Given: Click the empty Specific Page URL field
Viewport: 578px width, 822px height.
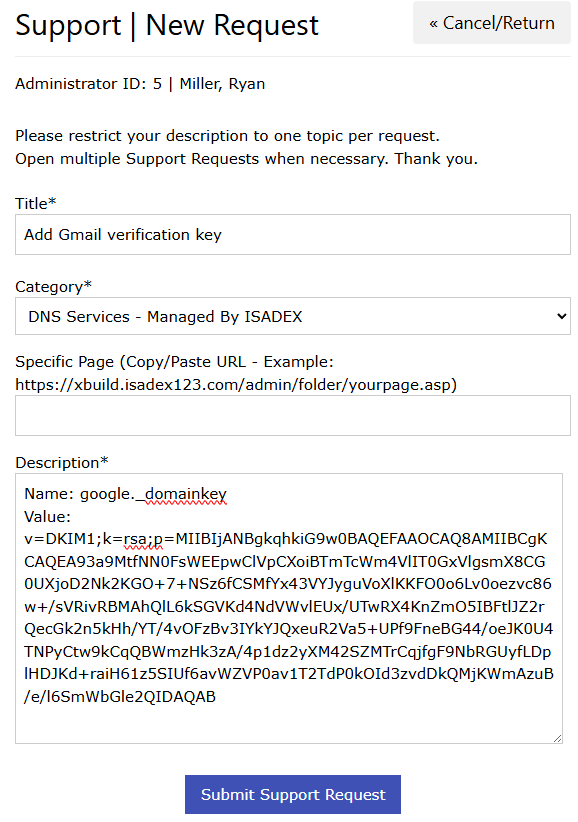Looking at the screenshot, I should coord(292,415).
